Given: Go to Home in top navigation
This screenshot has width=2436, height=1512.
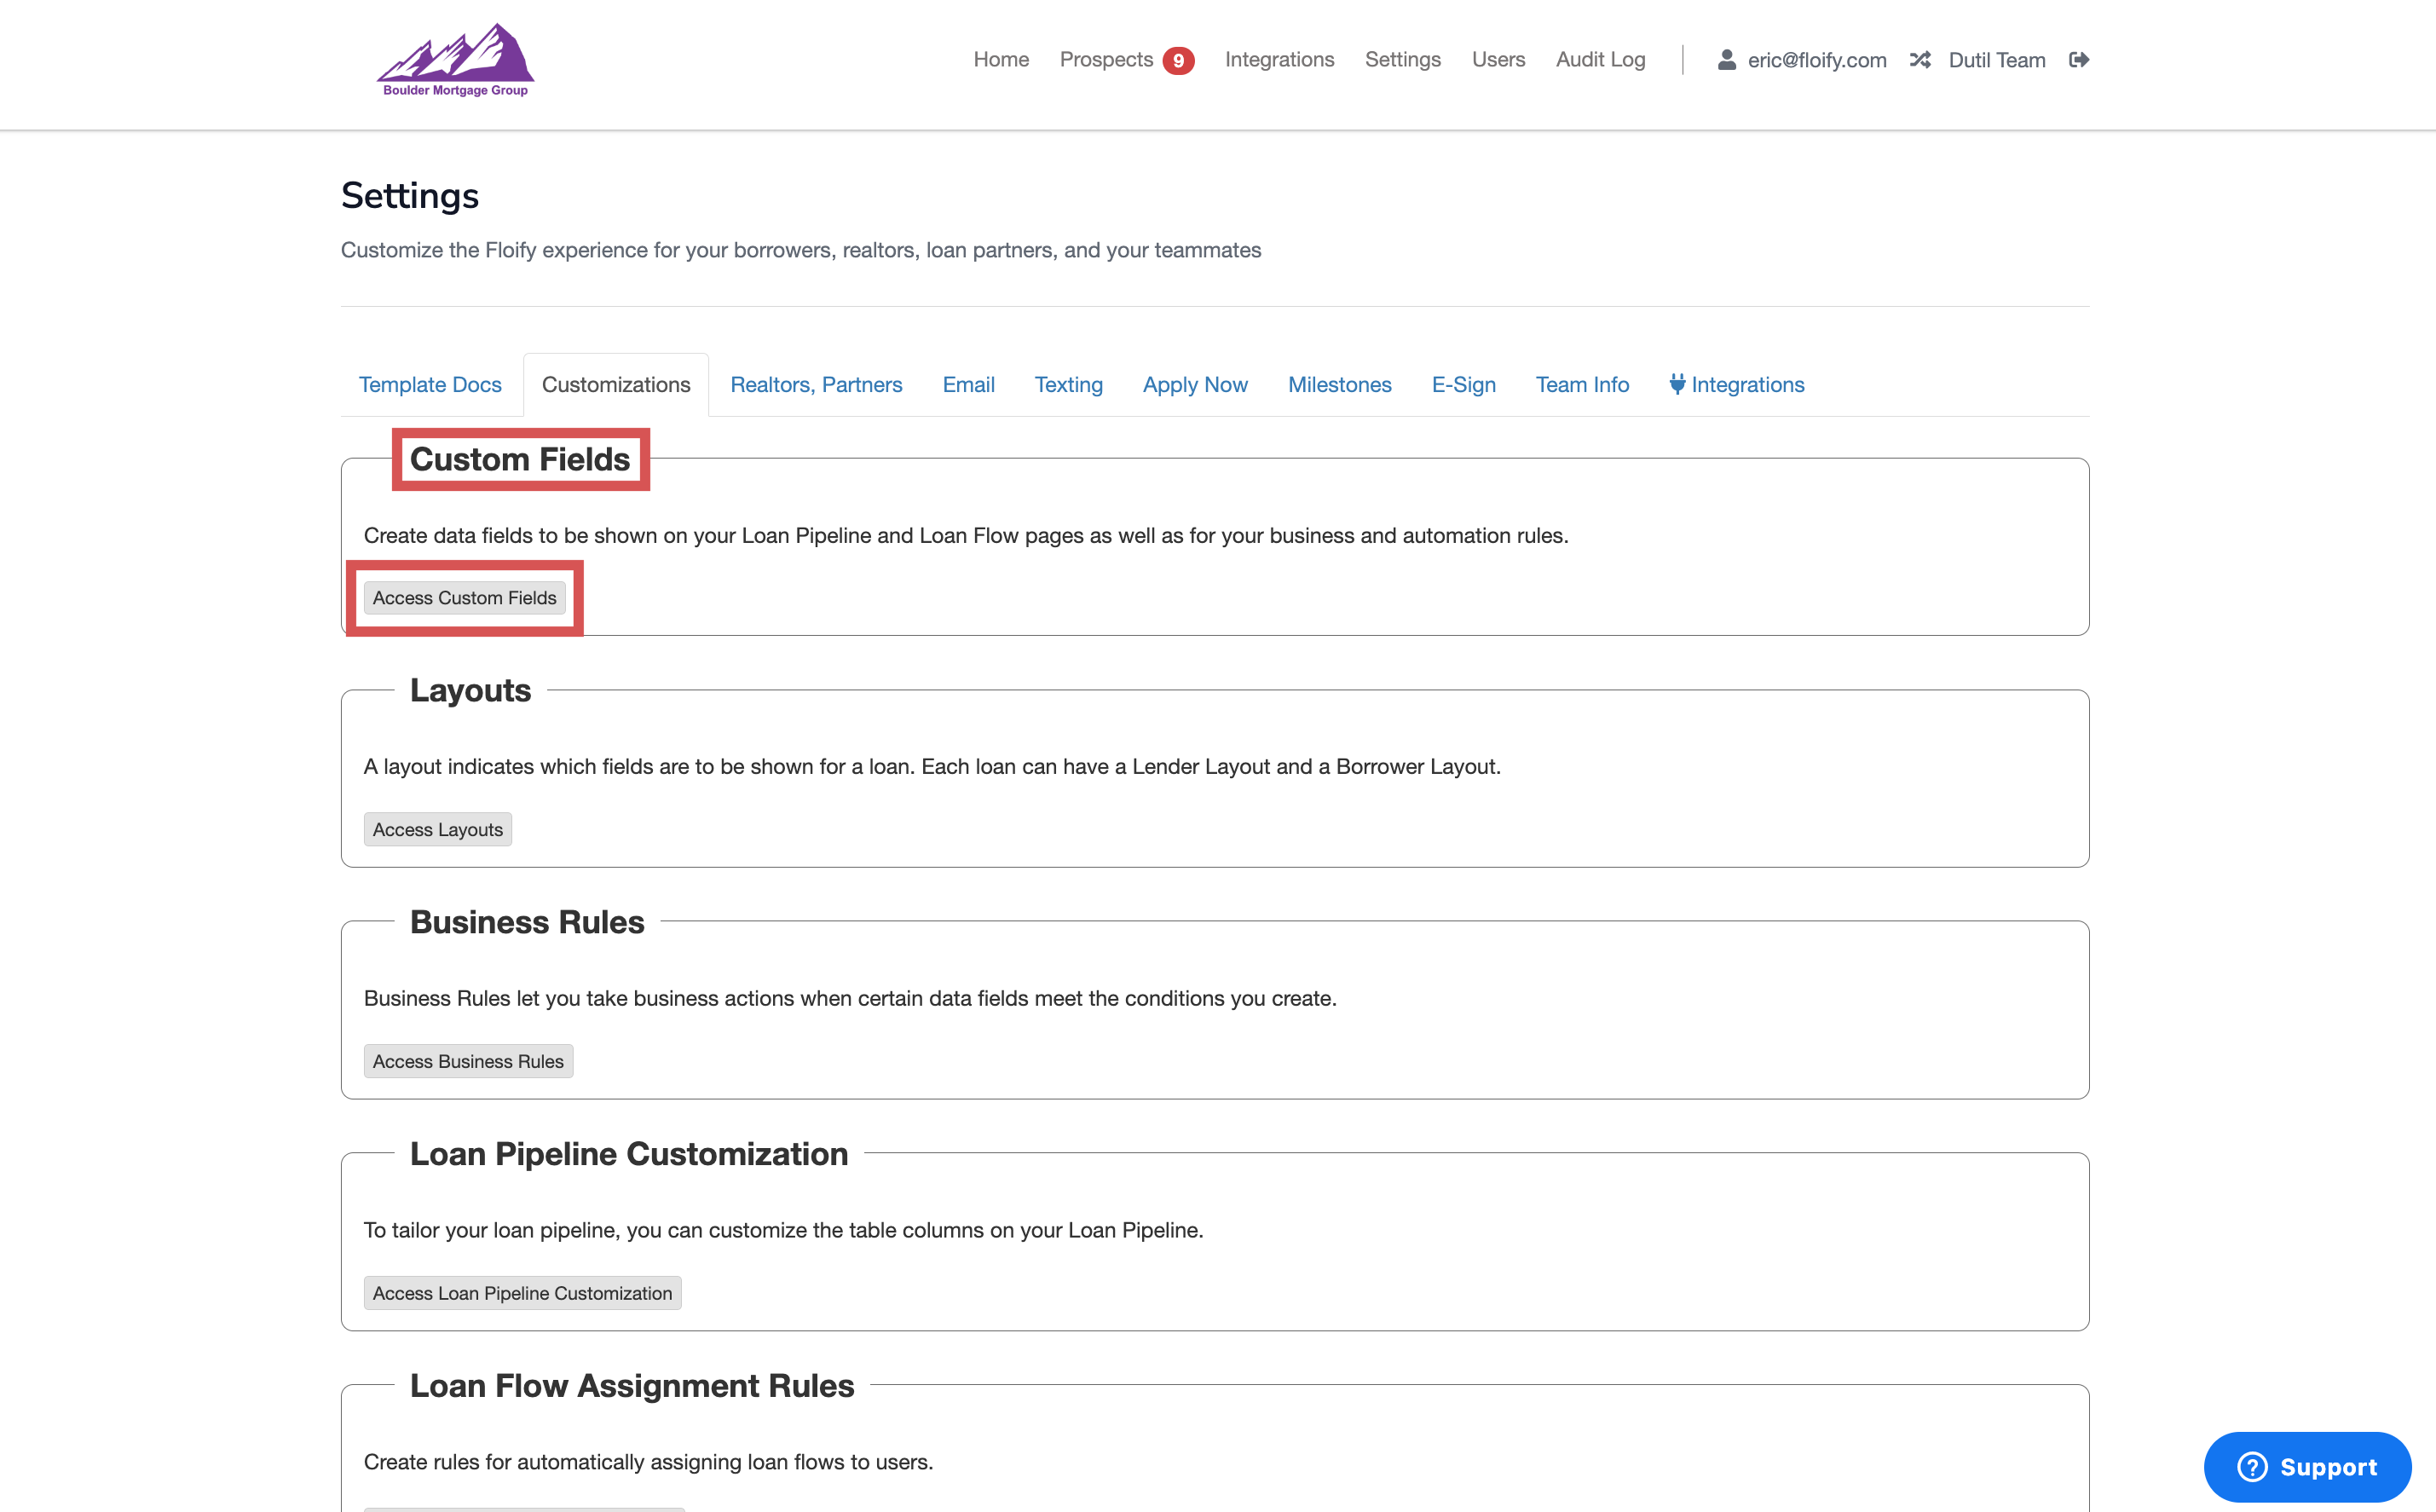Looking at the screenshot, I should coord(1001,60).
